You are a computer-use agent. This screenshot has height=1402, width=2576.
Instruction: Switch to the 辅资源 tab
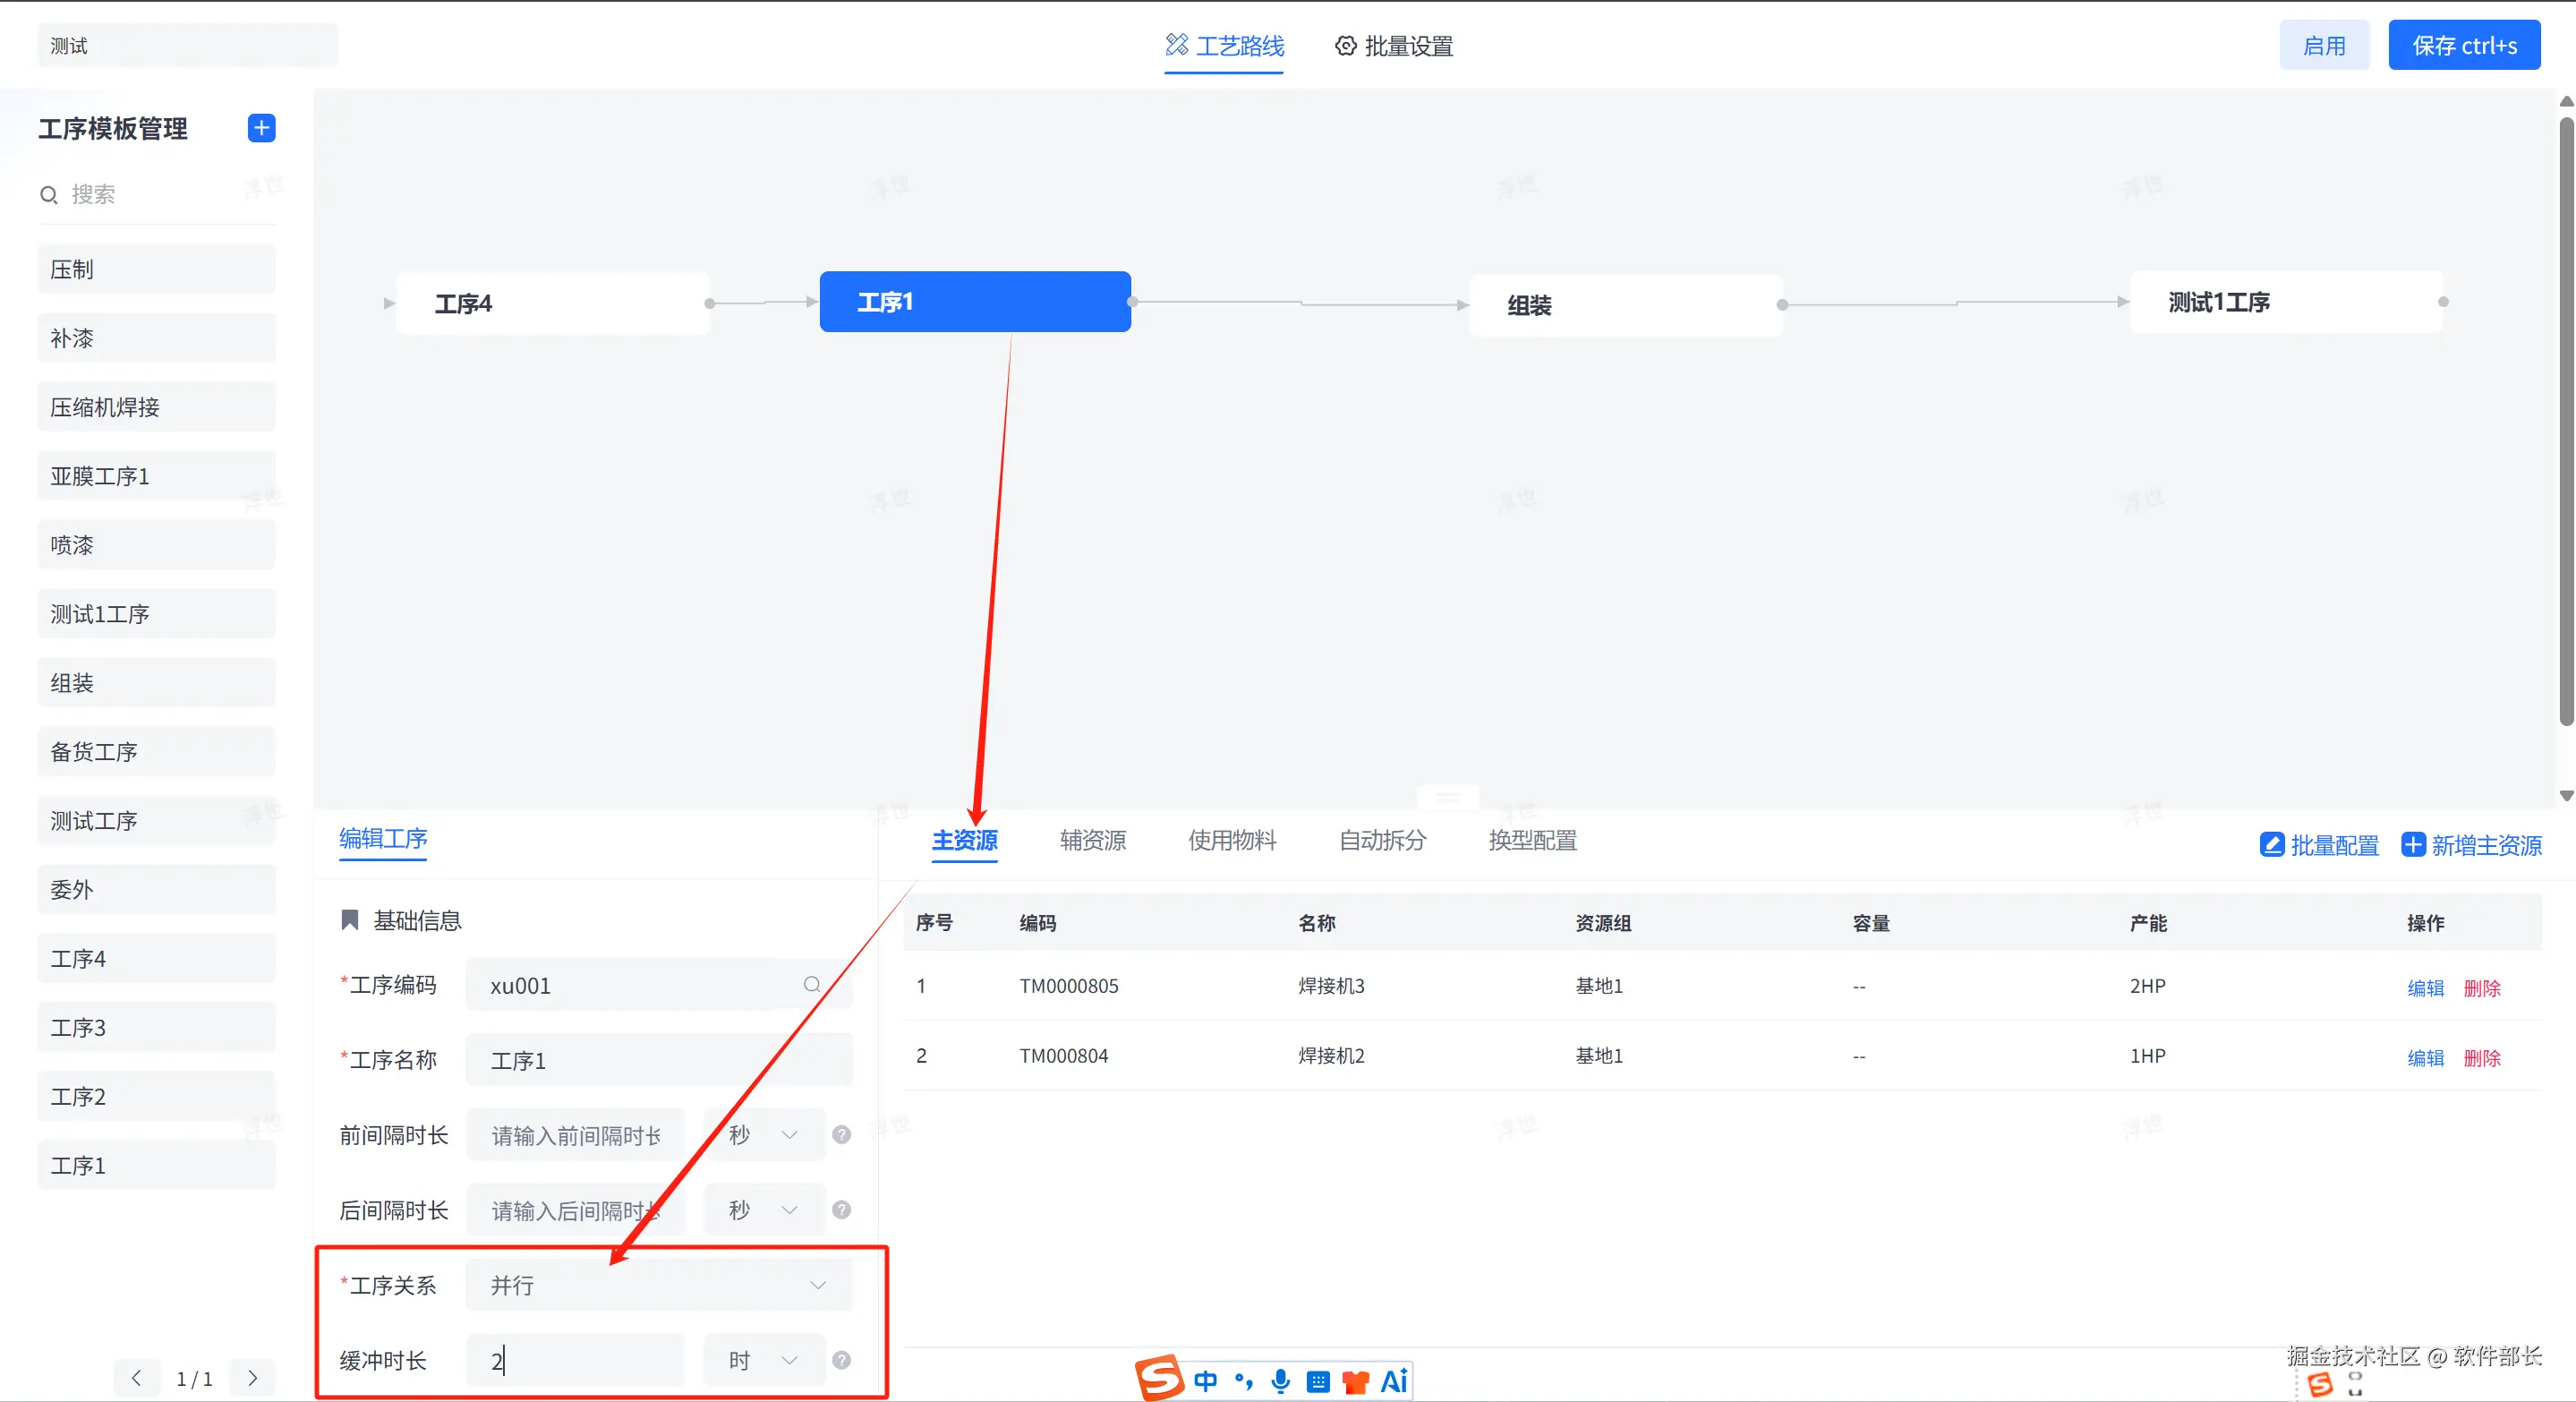(1092, 840)
